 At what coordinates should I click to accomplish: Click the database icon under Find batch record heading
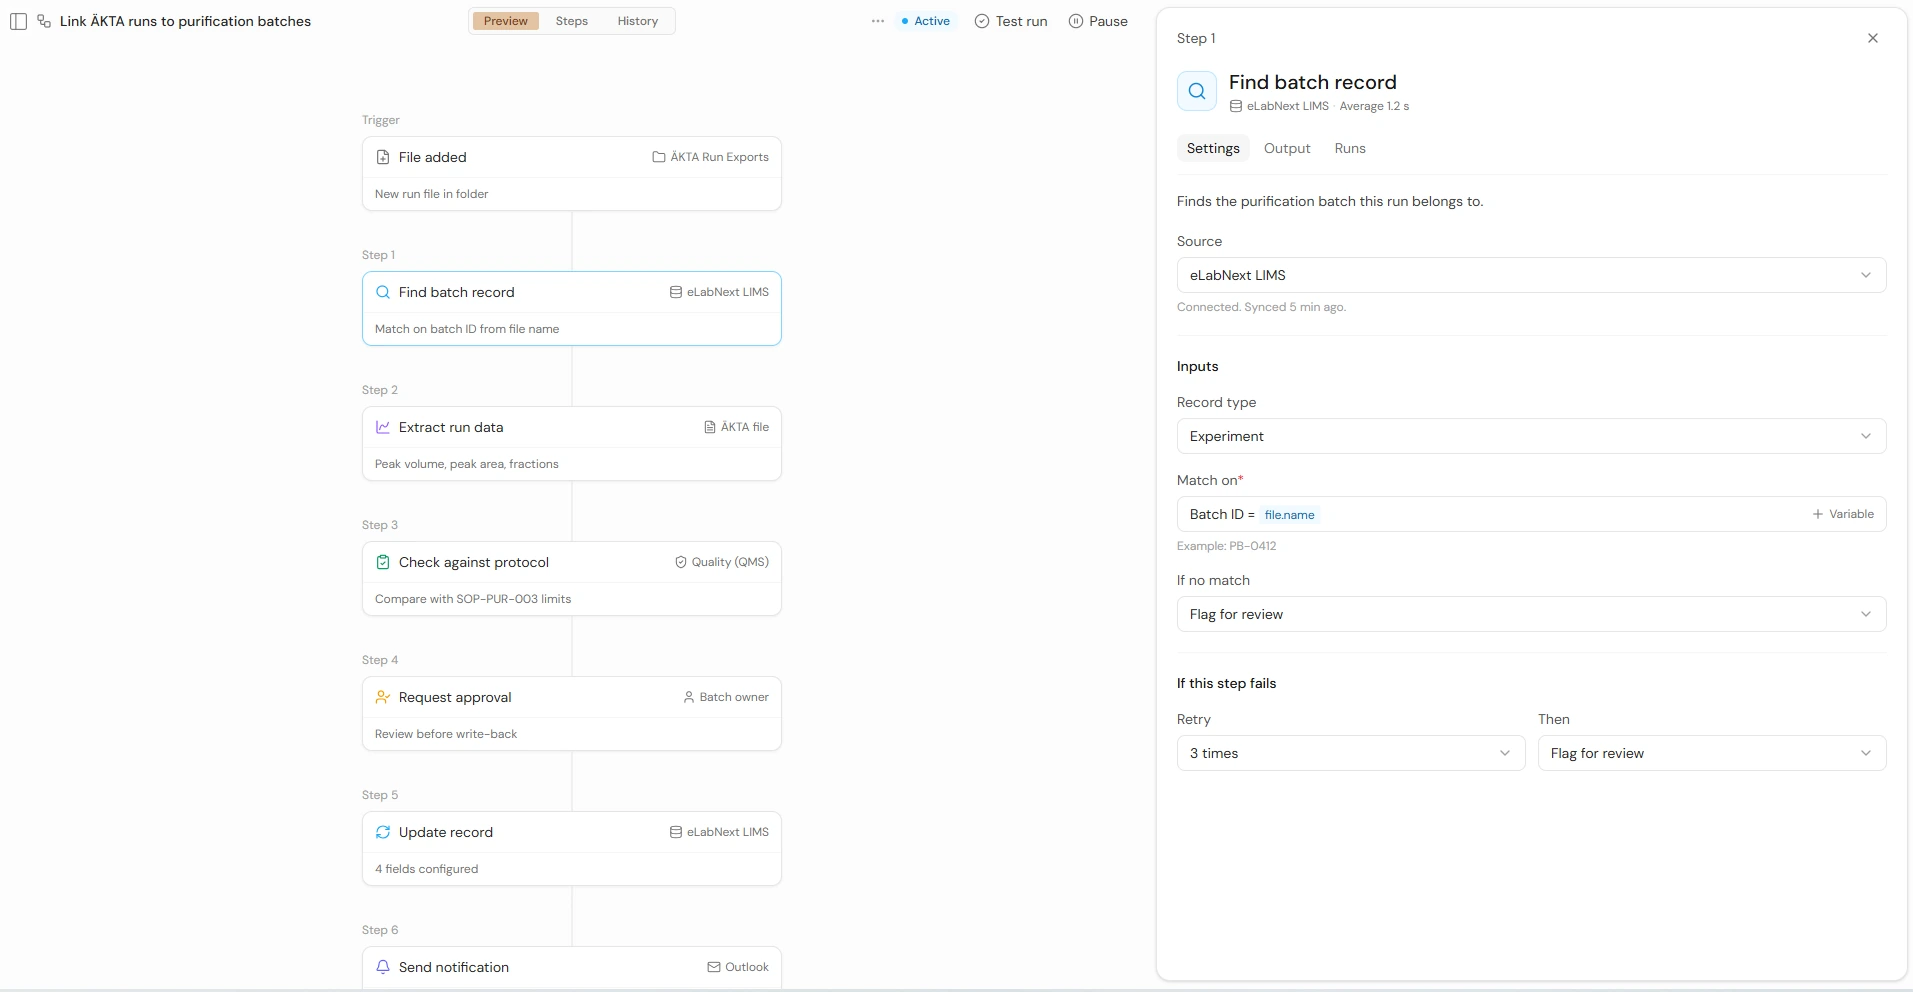click(x=1236, y=106)
